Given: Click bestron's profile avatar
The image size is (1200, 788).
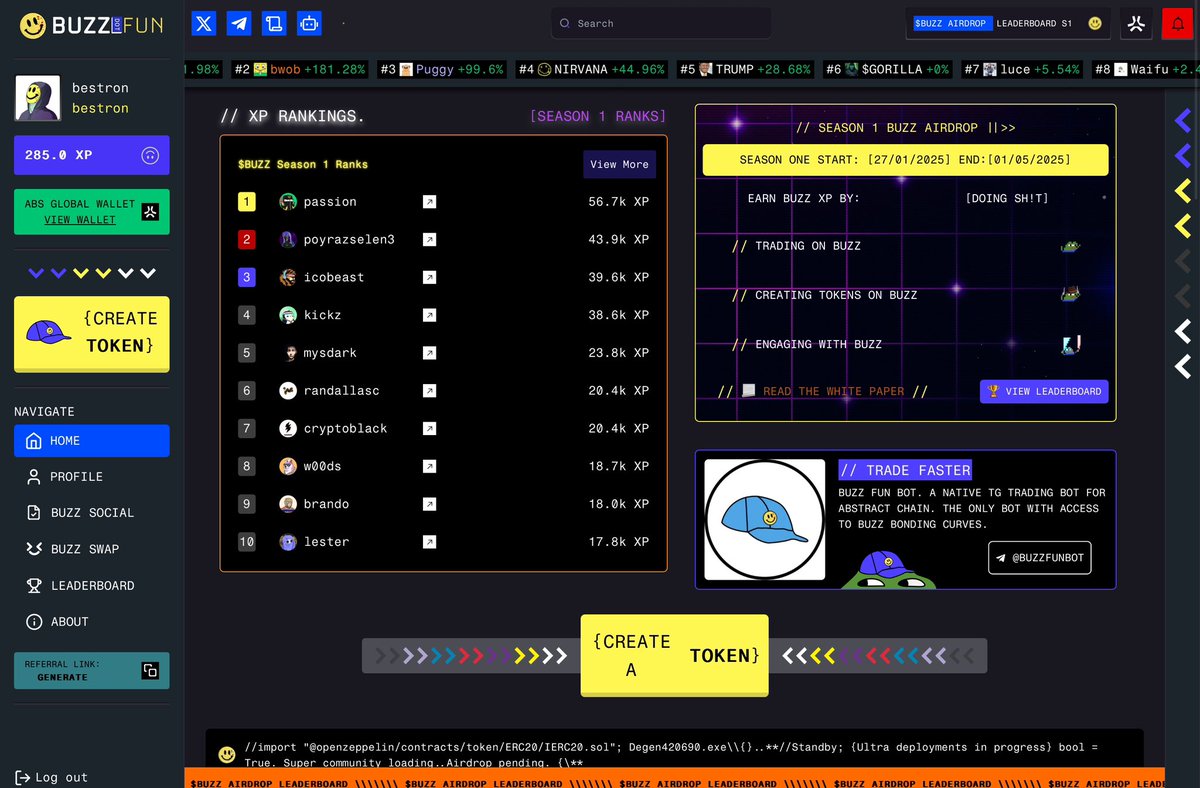Looking at the screenshot, I should [38, 98].
